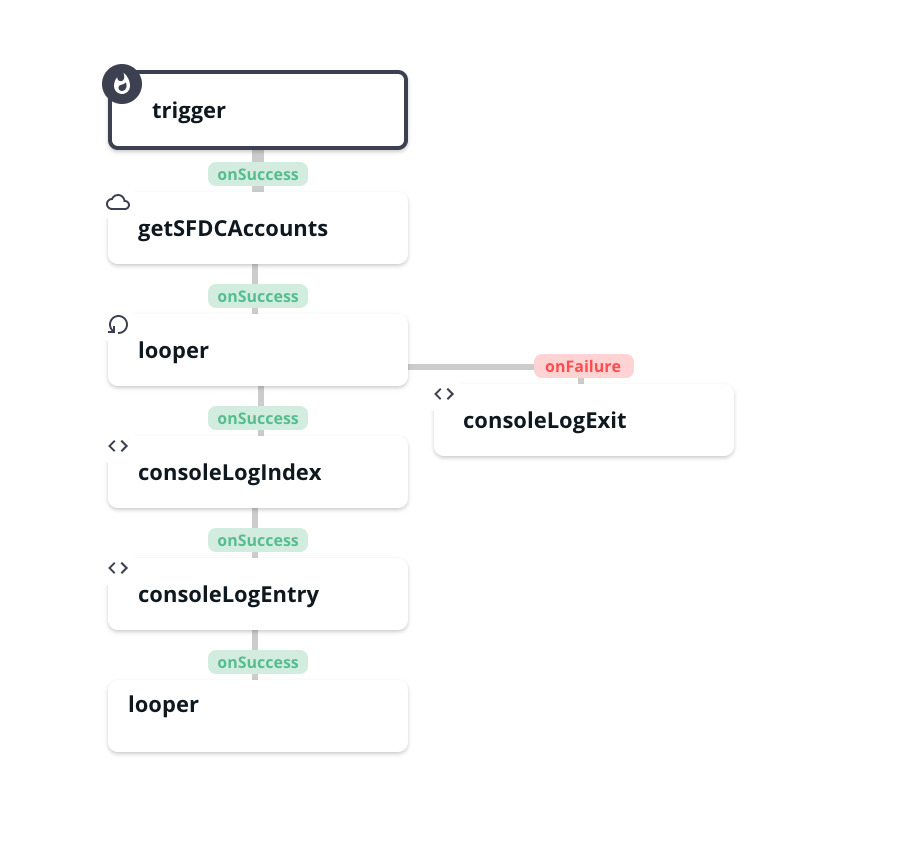This screenshot has width=910, height=846.
Task: Open the consoleLogEntry step
Action: (x=258, y=594)
